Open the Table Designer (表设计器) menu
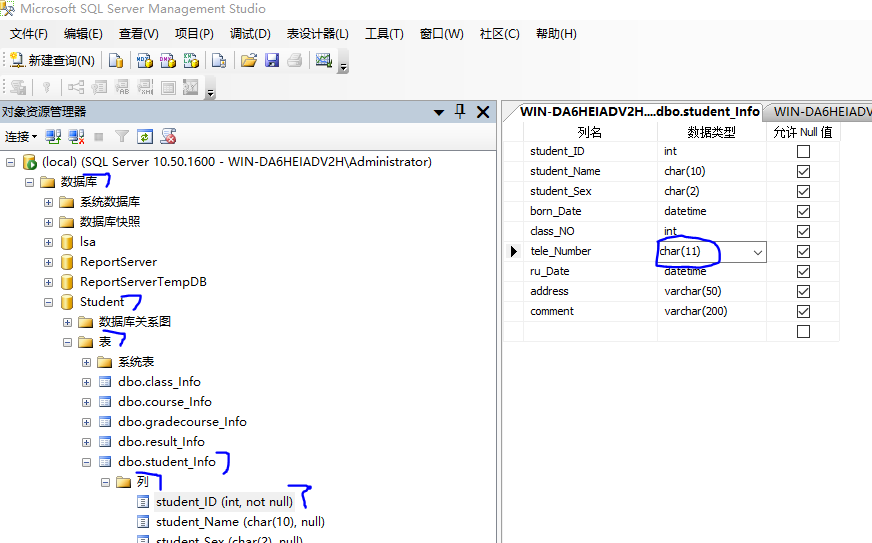The image size is (872, 543). point(318,34)
